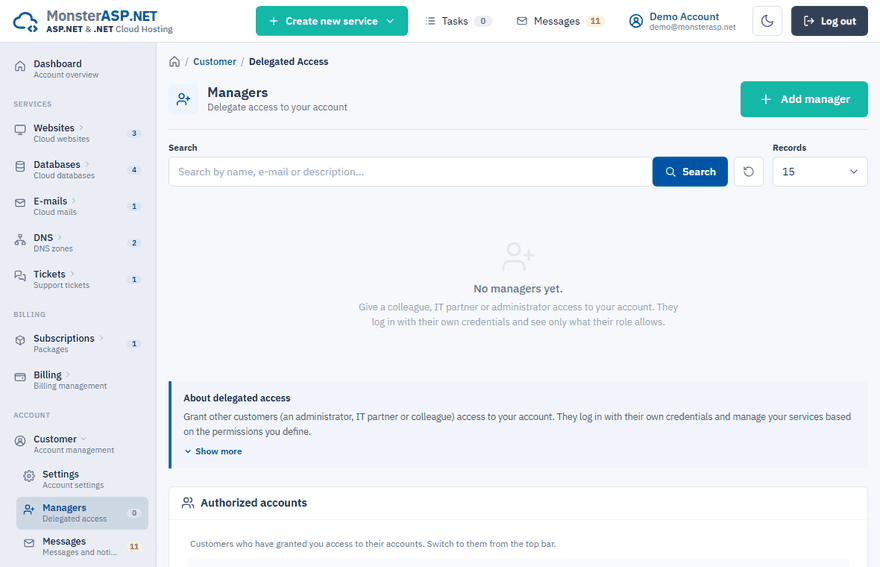This screenshot has height=567, width=880.
Task: Click the Customer account icon in sidebar
Action: [20, 441]
